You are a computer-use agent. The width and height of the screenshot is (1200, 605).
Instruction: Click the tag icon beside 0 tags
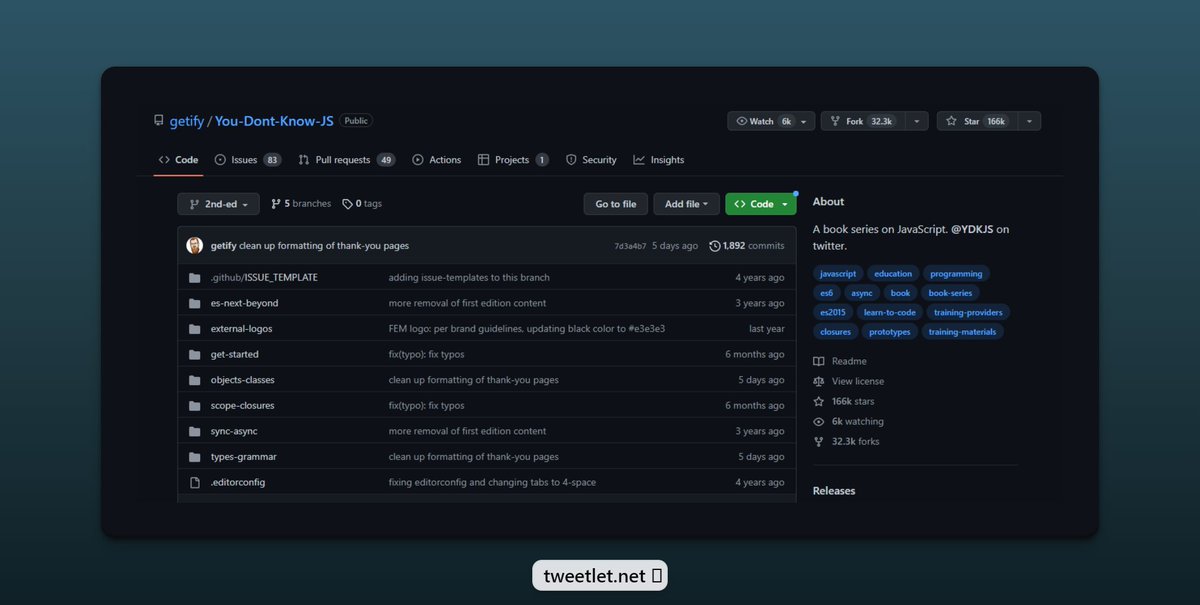click(347, 202)
